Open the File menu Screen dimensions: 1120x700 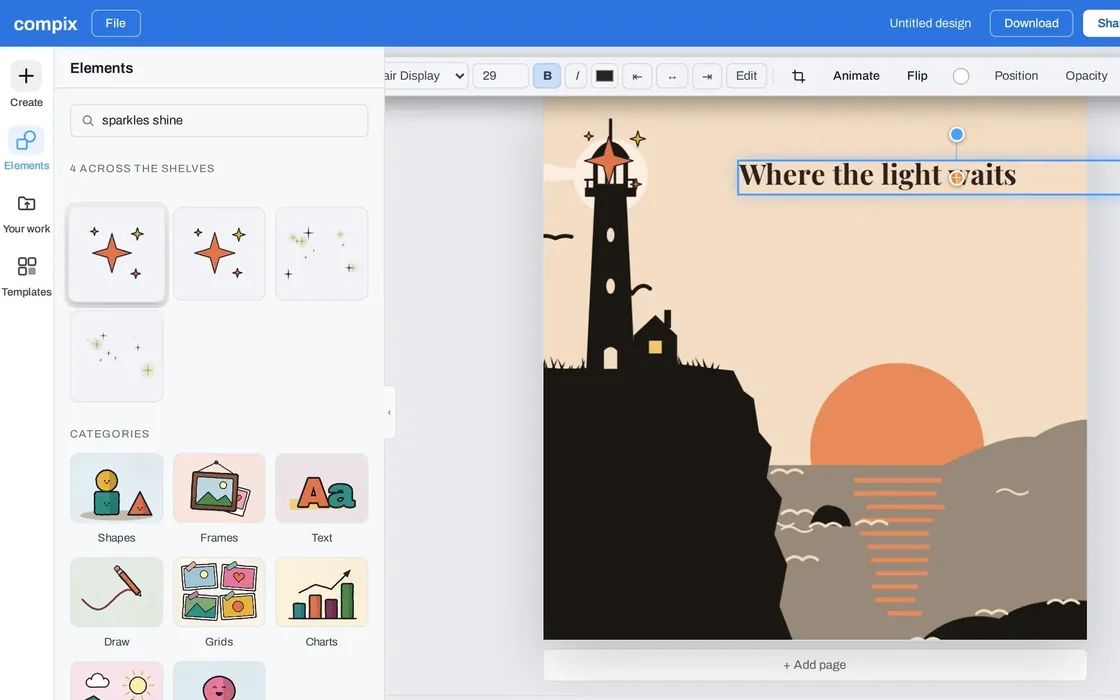(116, 24)
